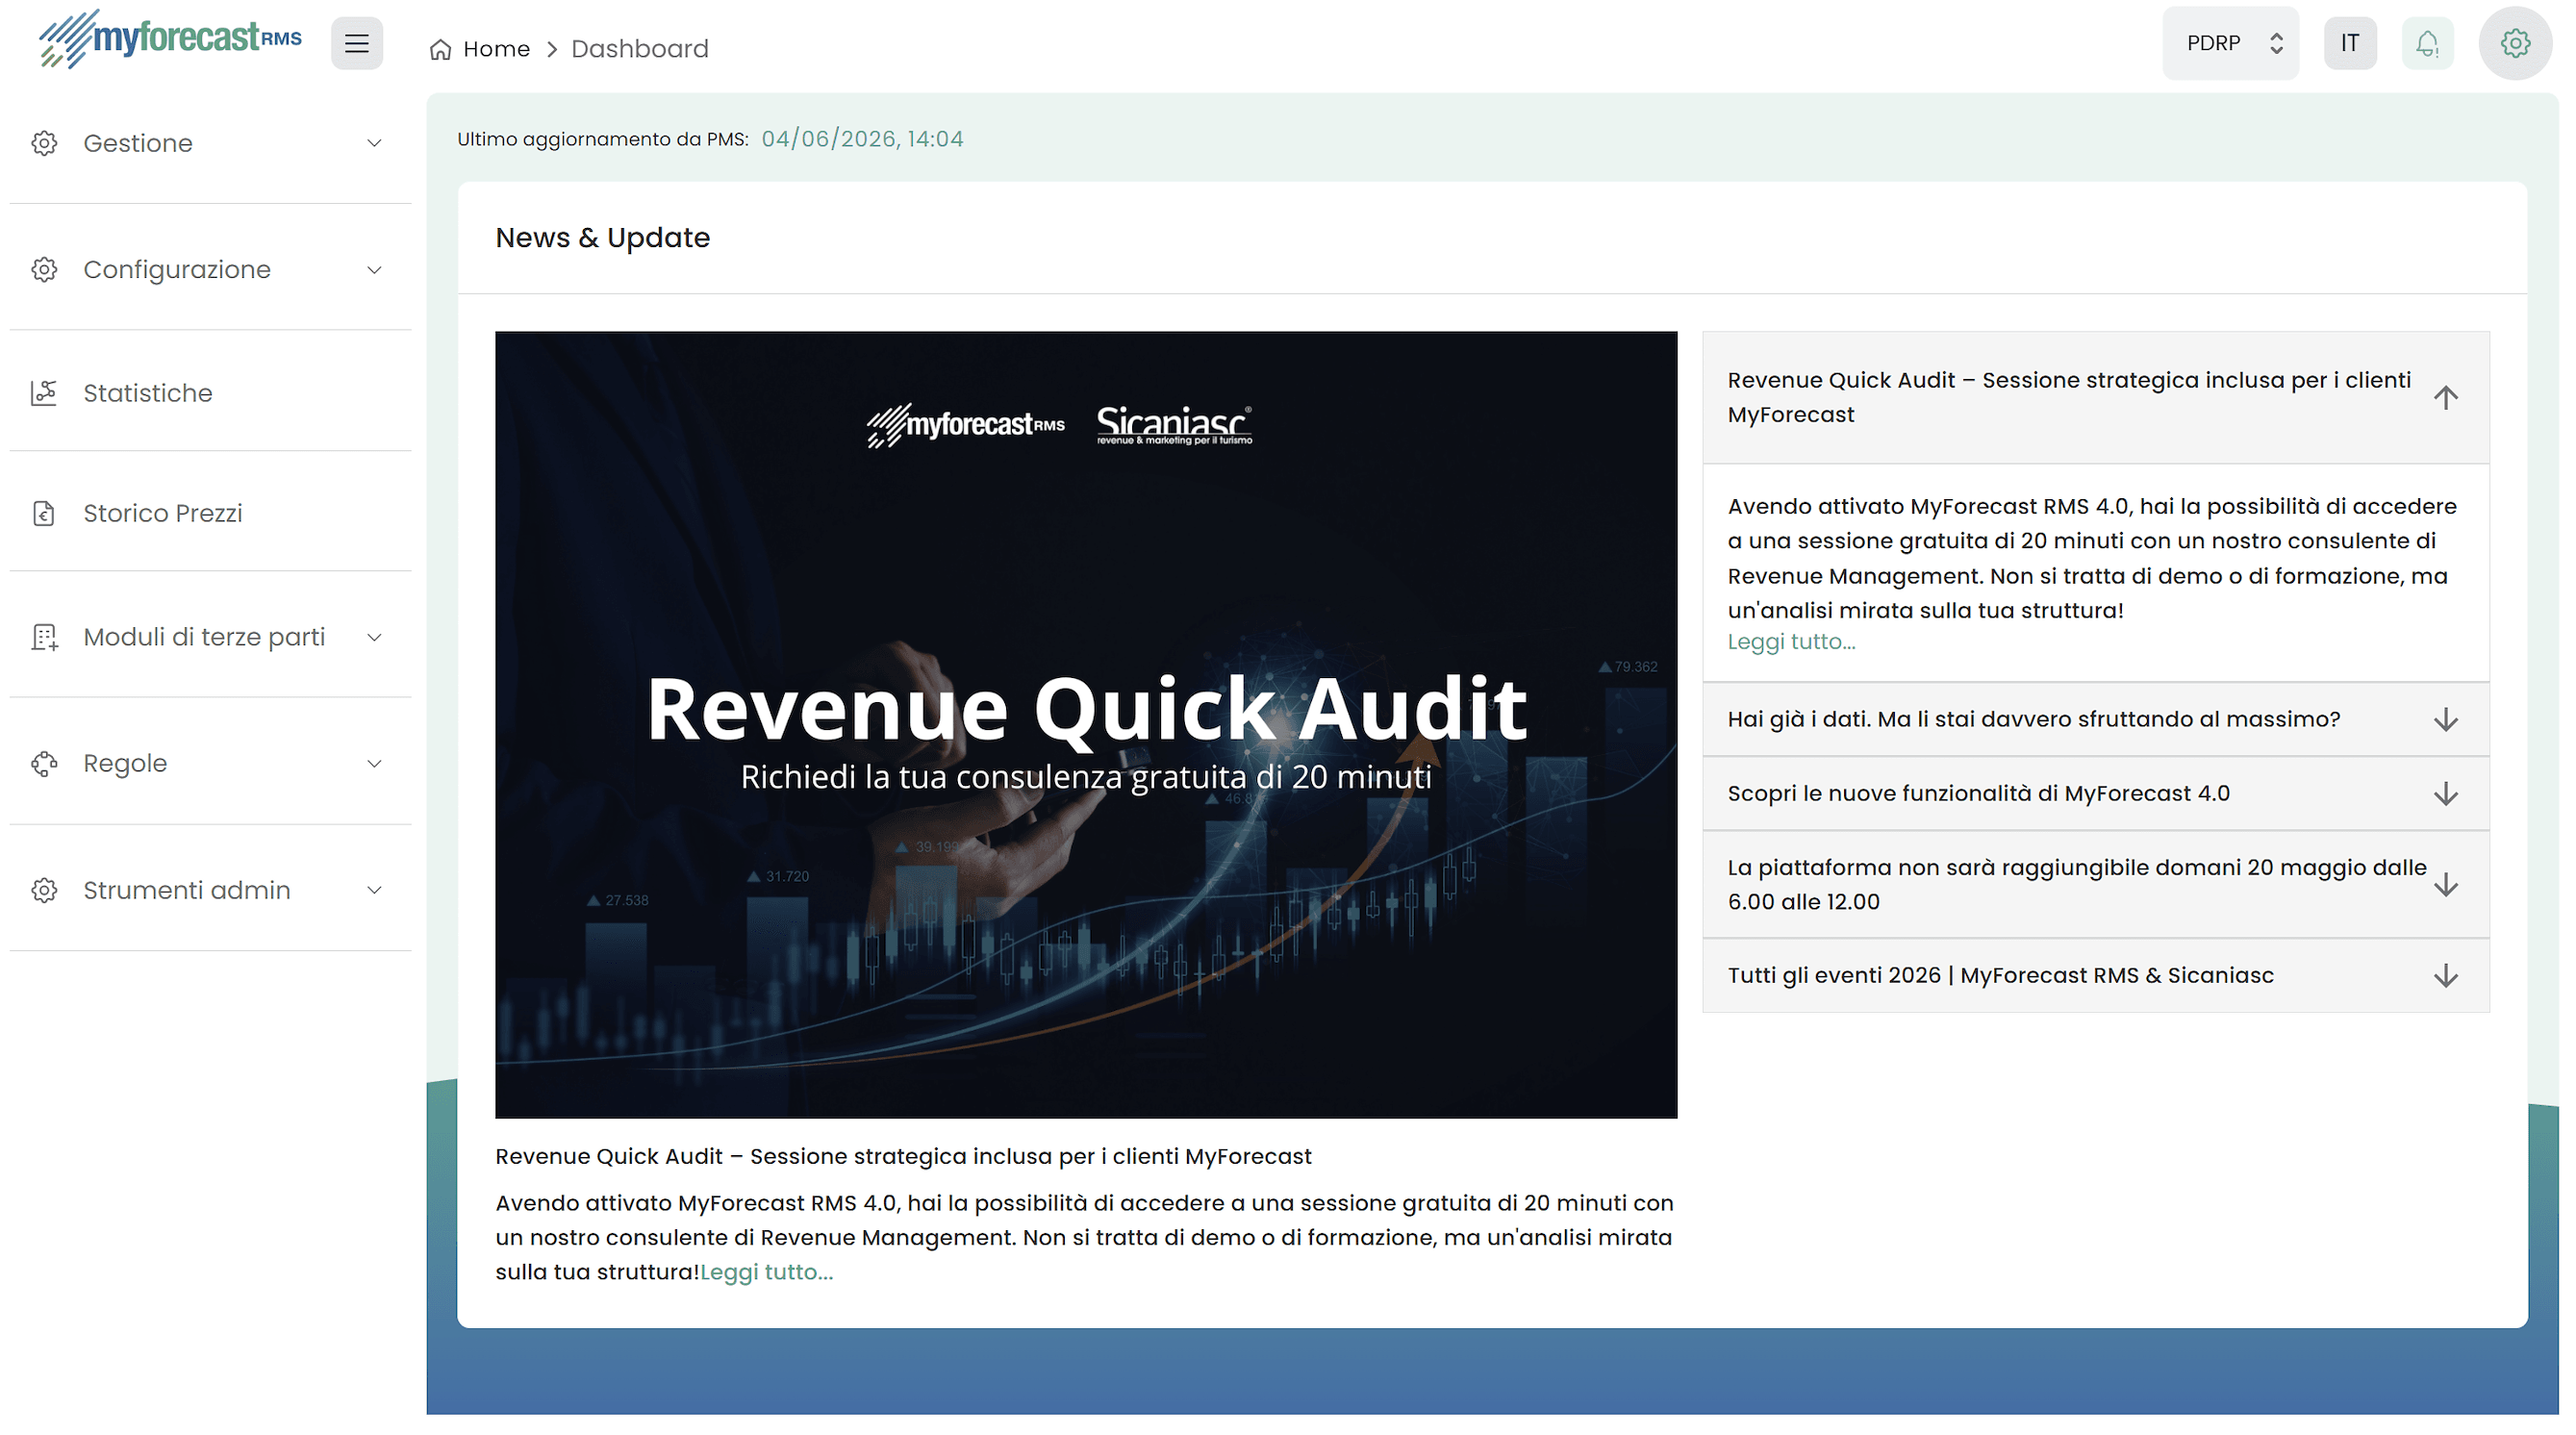Expand 'Hai già i dati' news with down arrow

point(2446,720)
